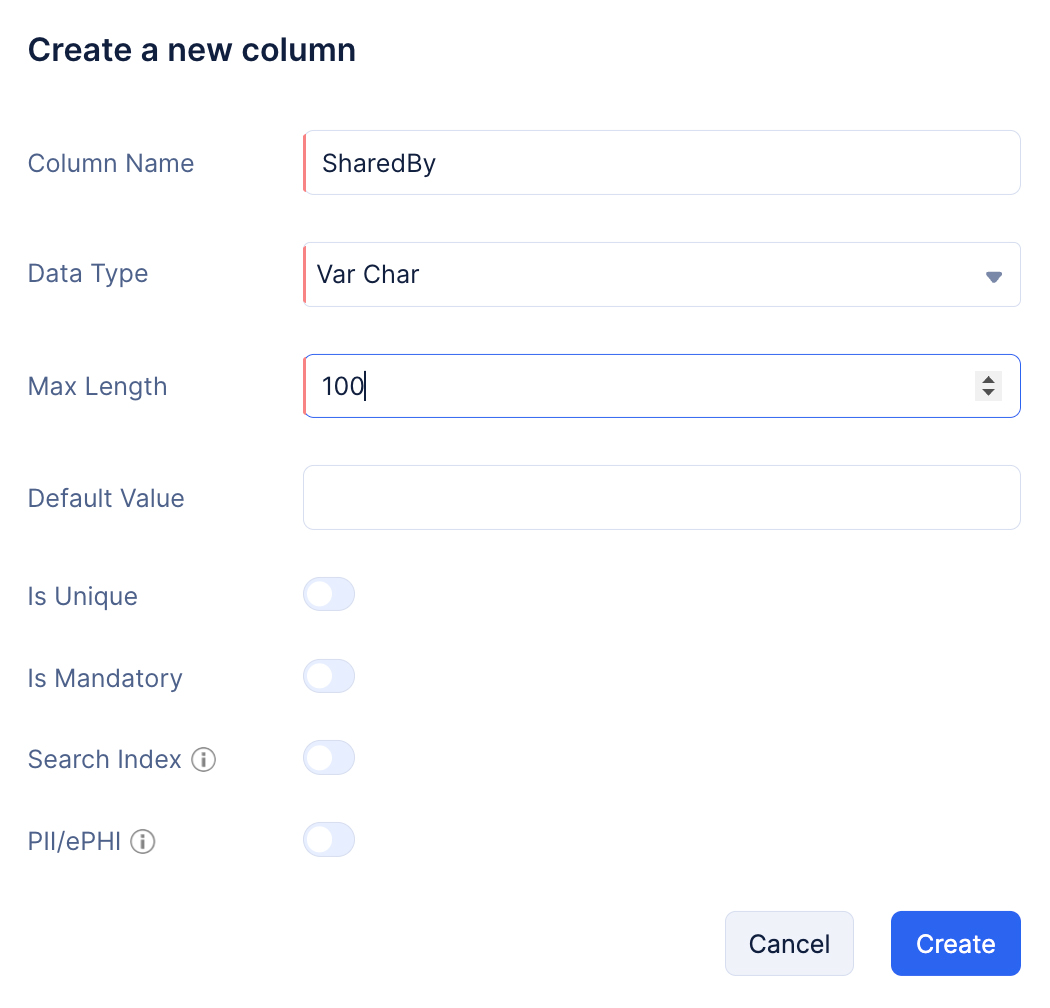Click the Search Index info icon
The image size is (1050, 1008).
pyautogui.click(x=204, y=760)
